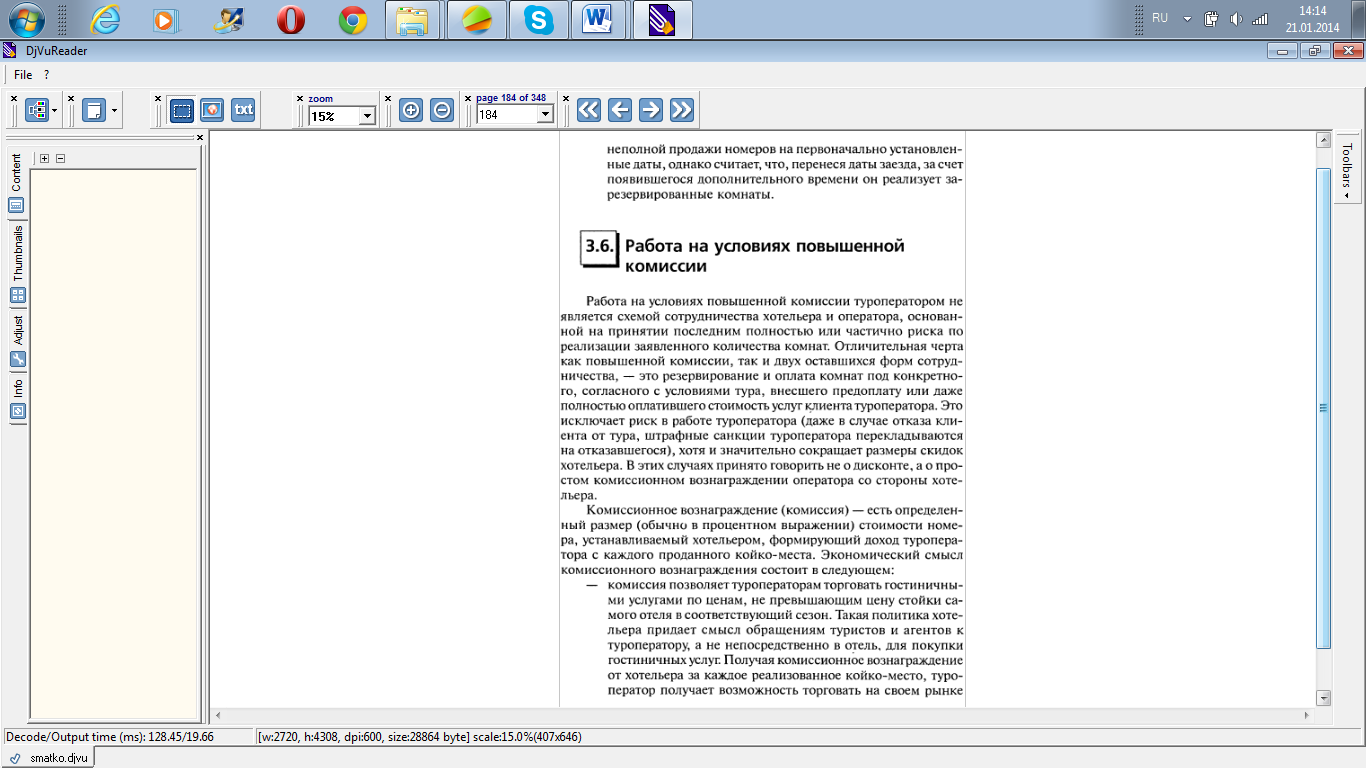Image resolution: width=1366 pixels, height=768 pixels.
Task: Open Internet Explorer from the taskbar
Action: point(105,19)
